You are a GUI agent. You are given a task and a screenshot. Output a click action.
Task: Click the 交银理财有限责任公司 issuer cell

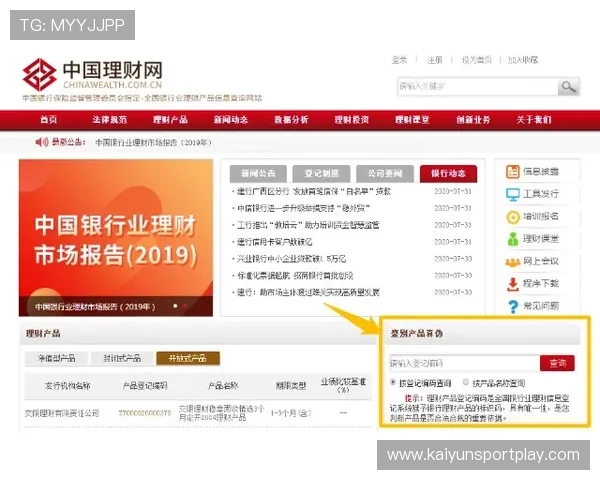pyautogui.click(x=62, y=413)
